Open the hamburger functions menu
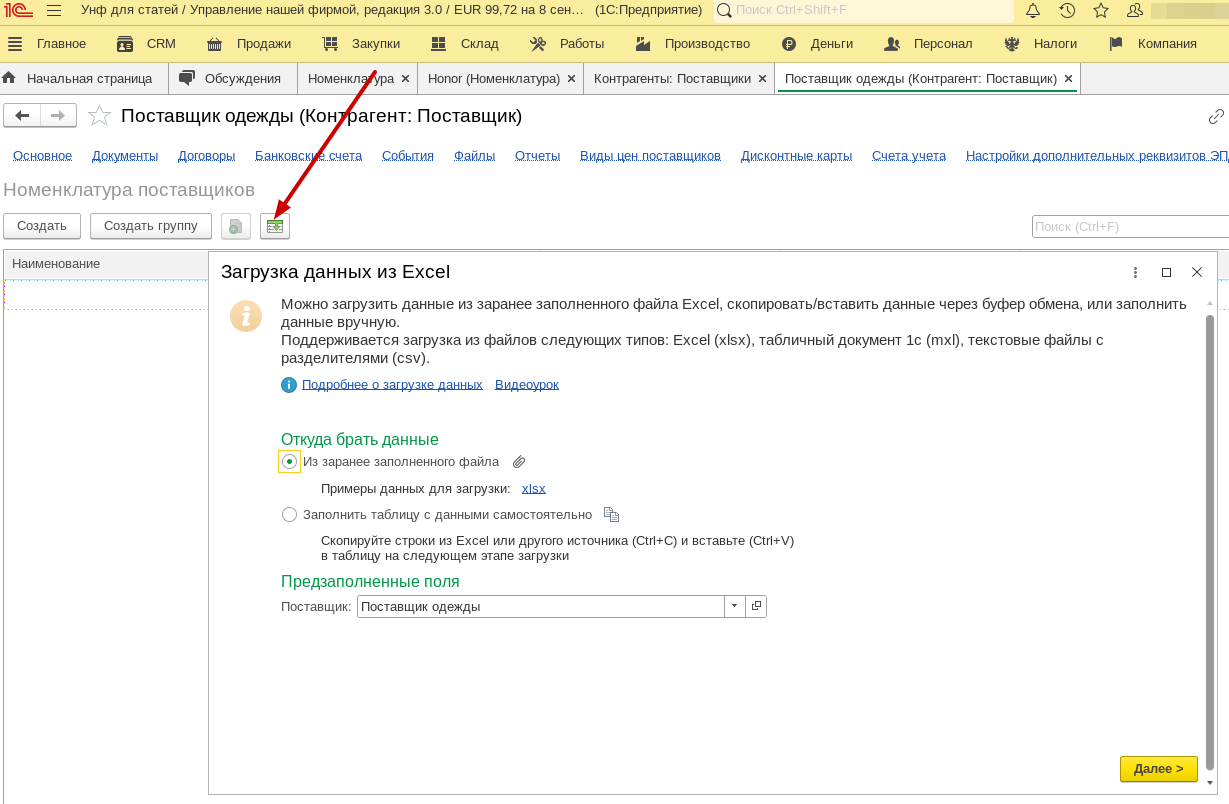Screen dimensions: 1229x804 (x=54, y=10)
